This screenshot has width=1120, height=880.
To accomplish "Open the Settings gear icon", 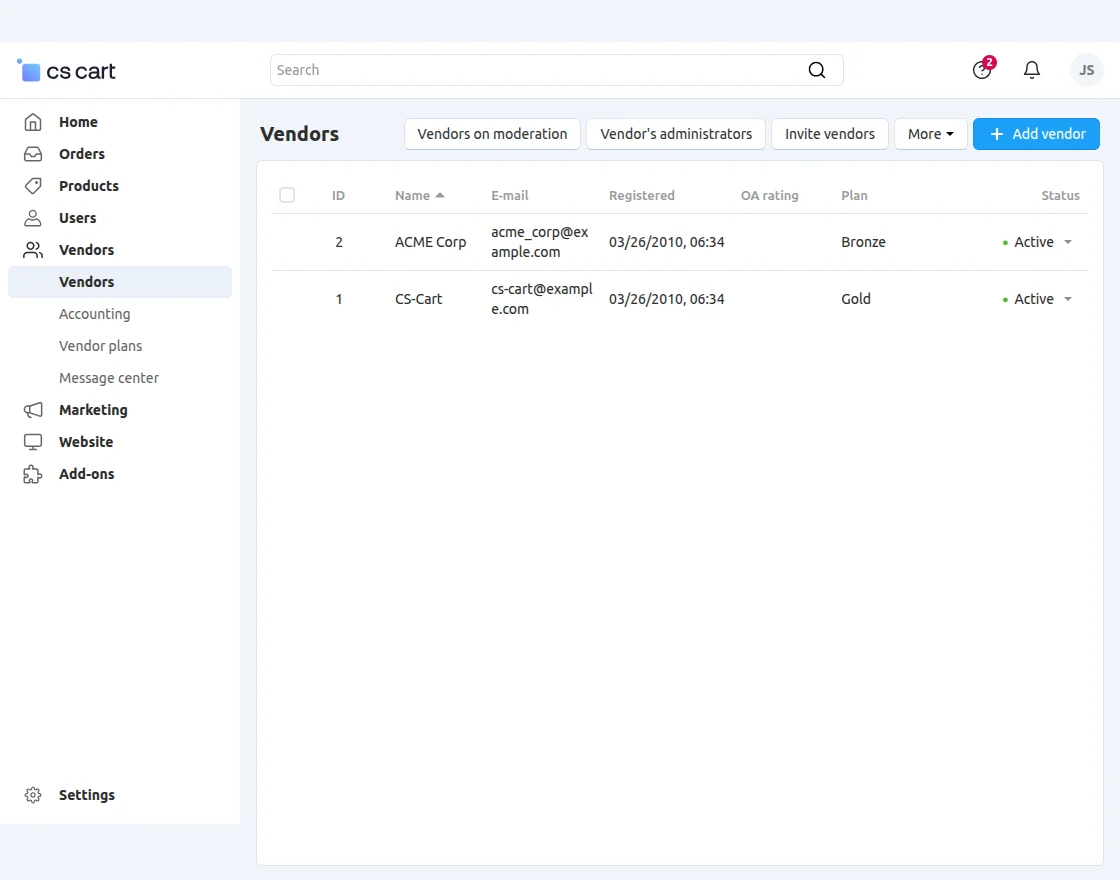I will tap(33, 795).
